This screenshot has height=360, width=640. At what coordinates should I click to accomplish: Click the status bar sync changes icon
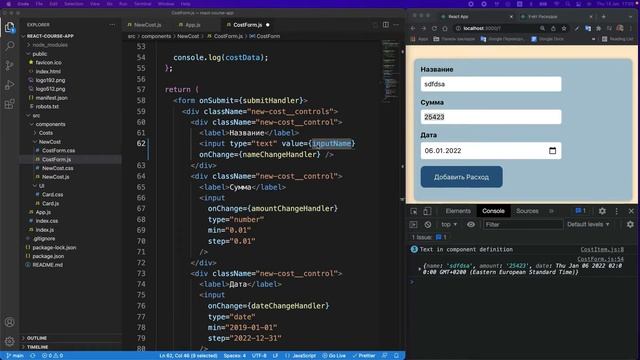32,356
